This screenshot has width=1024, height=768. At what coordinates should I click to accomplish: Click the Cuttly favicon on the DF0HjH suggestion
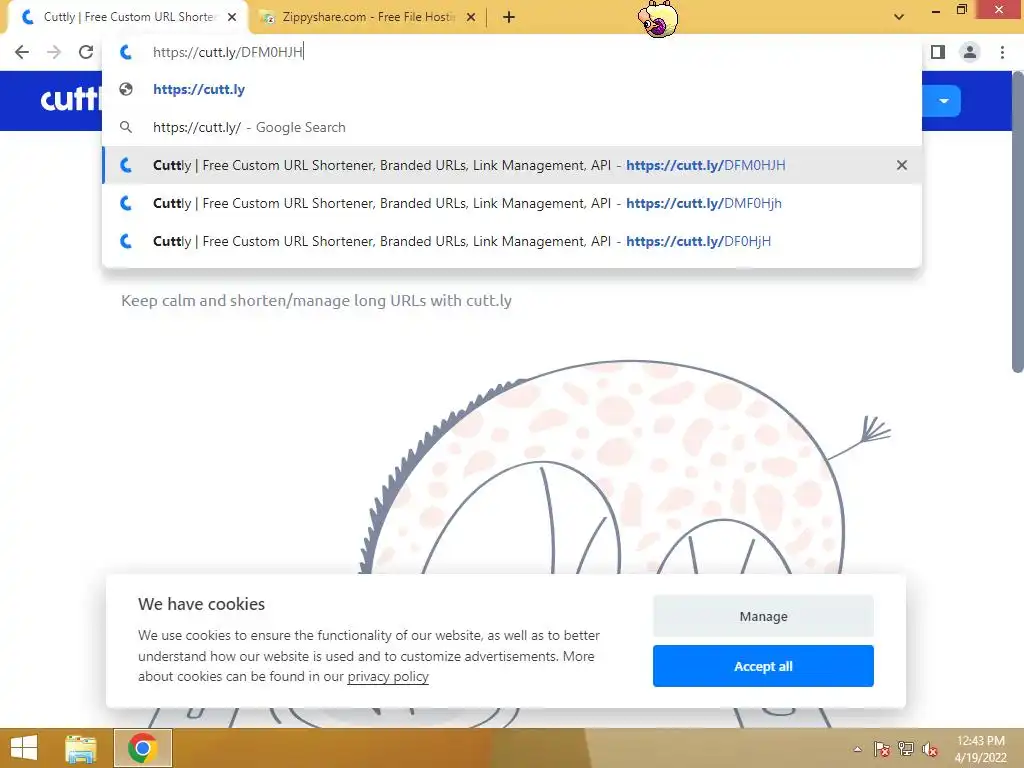click(x=126, y=241)
